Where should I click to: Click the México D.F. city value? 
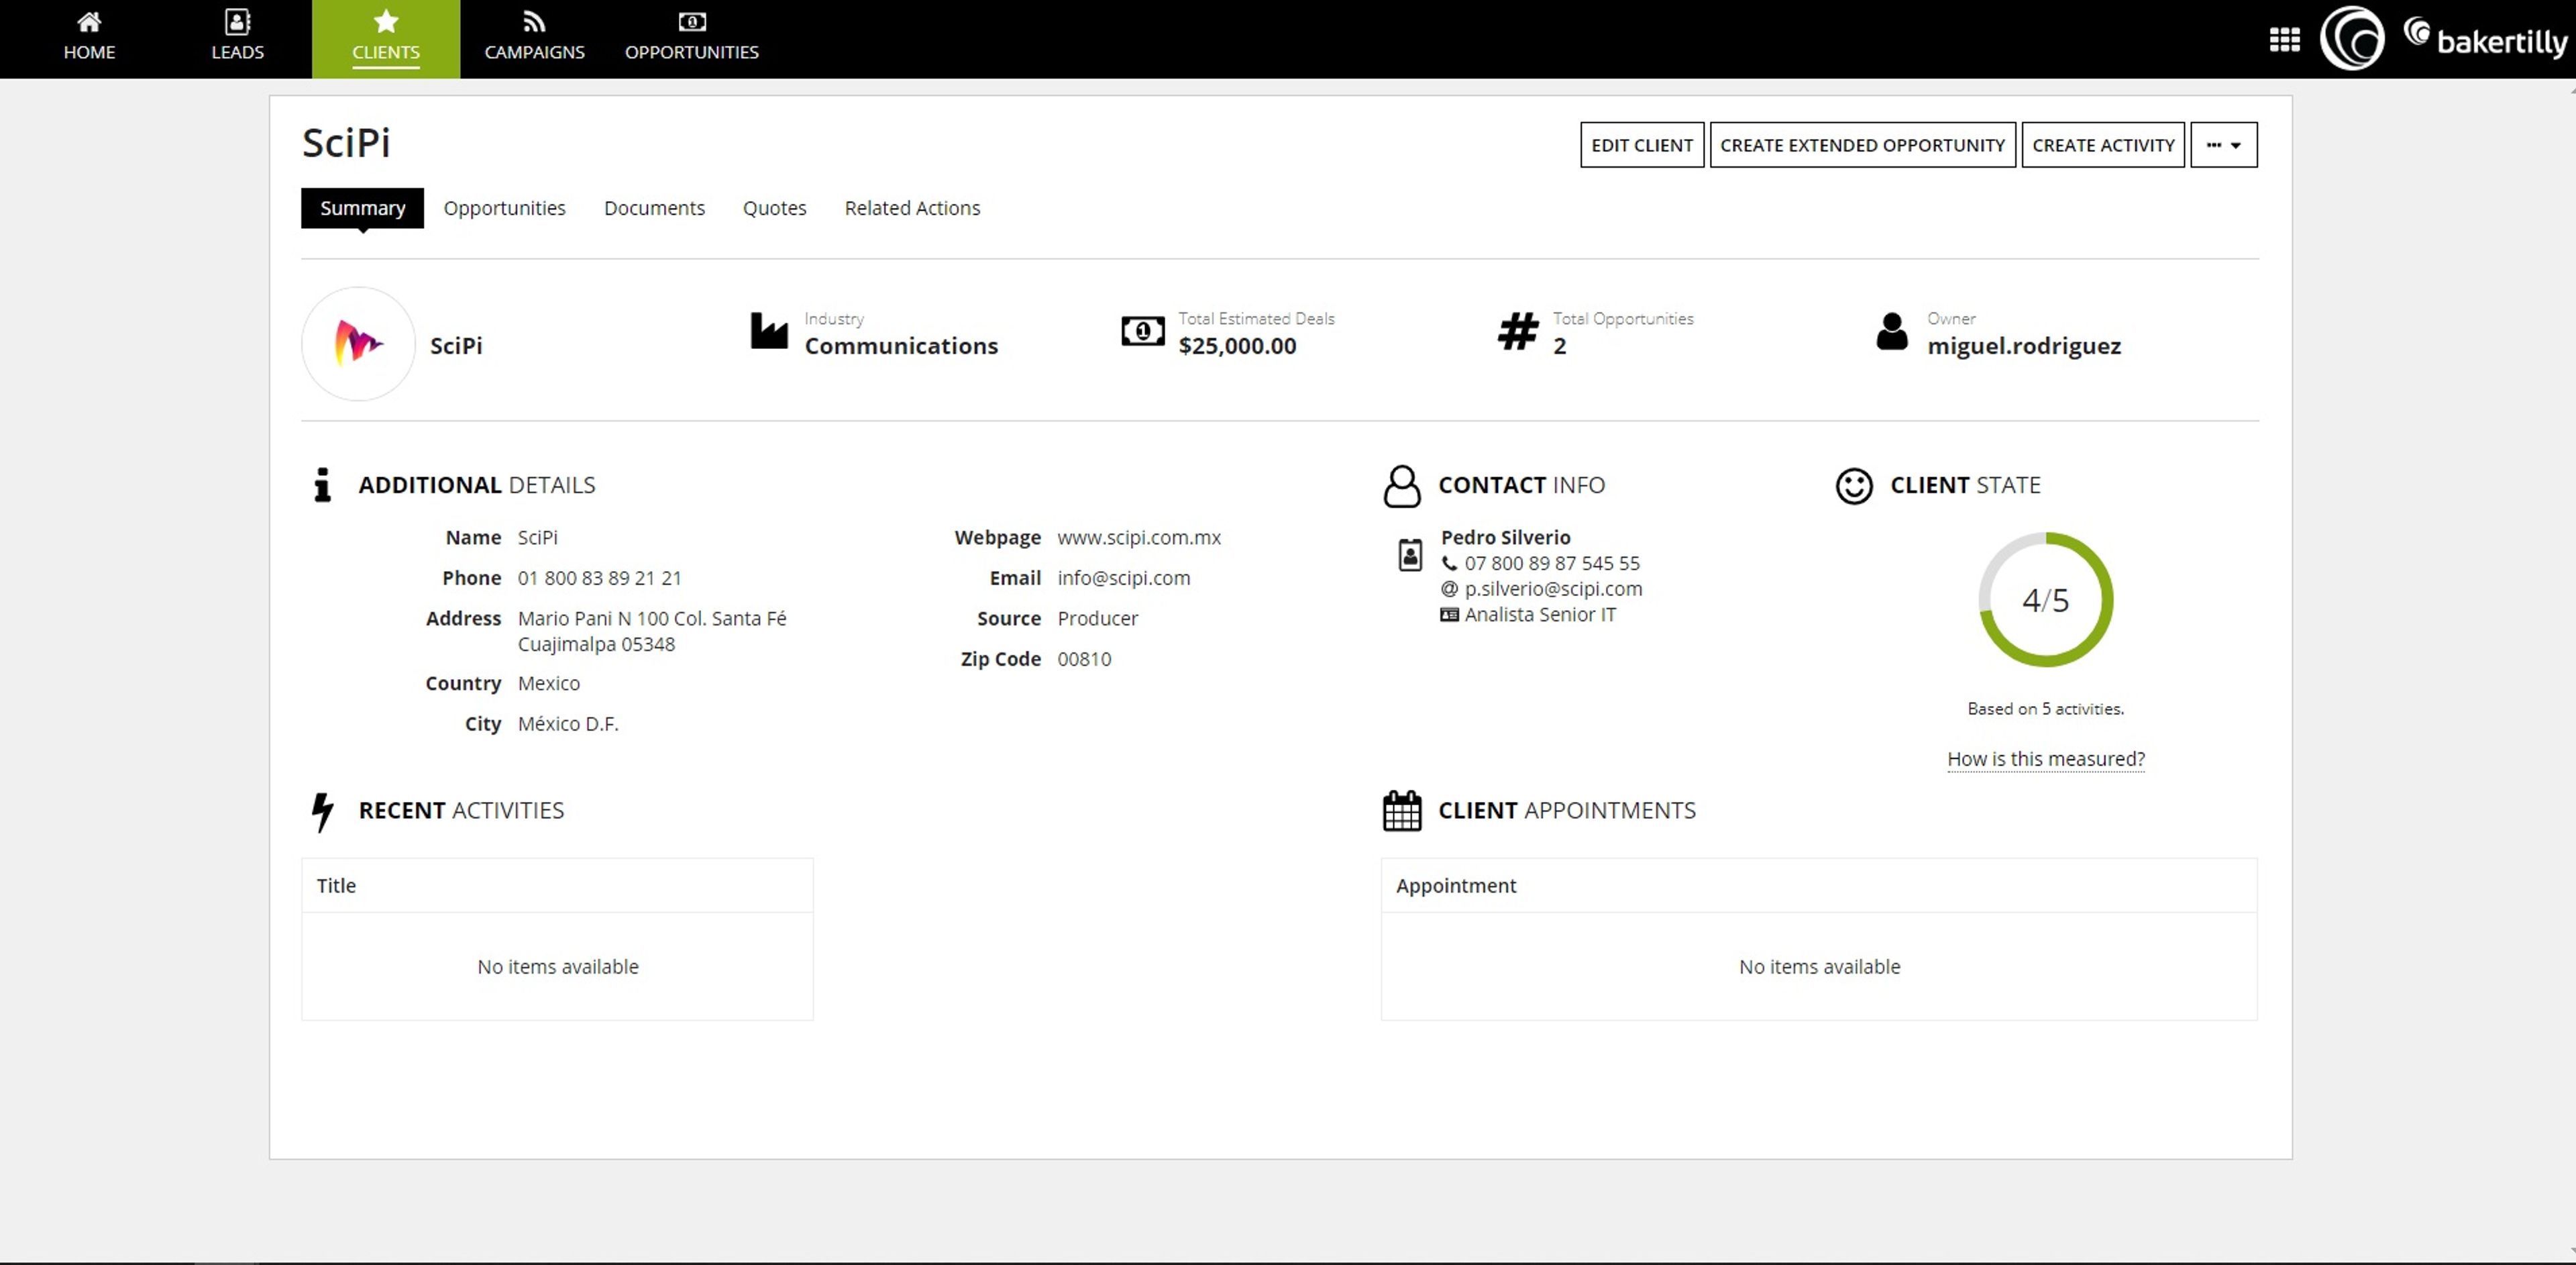pyautogui.click(x=568, y=724)
